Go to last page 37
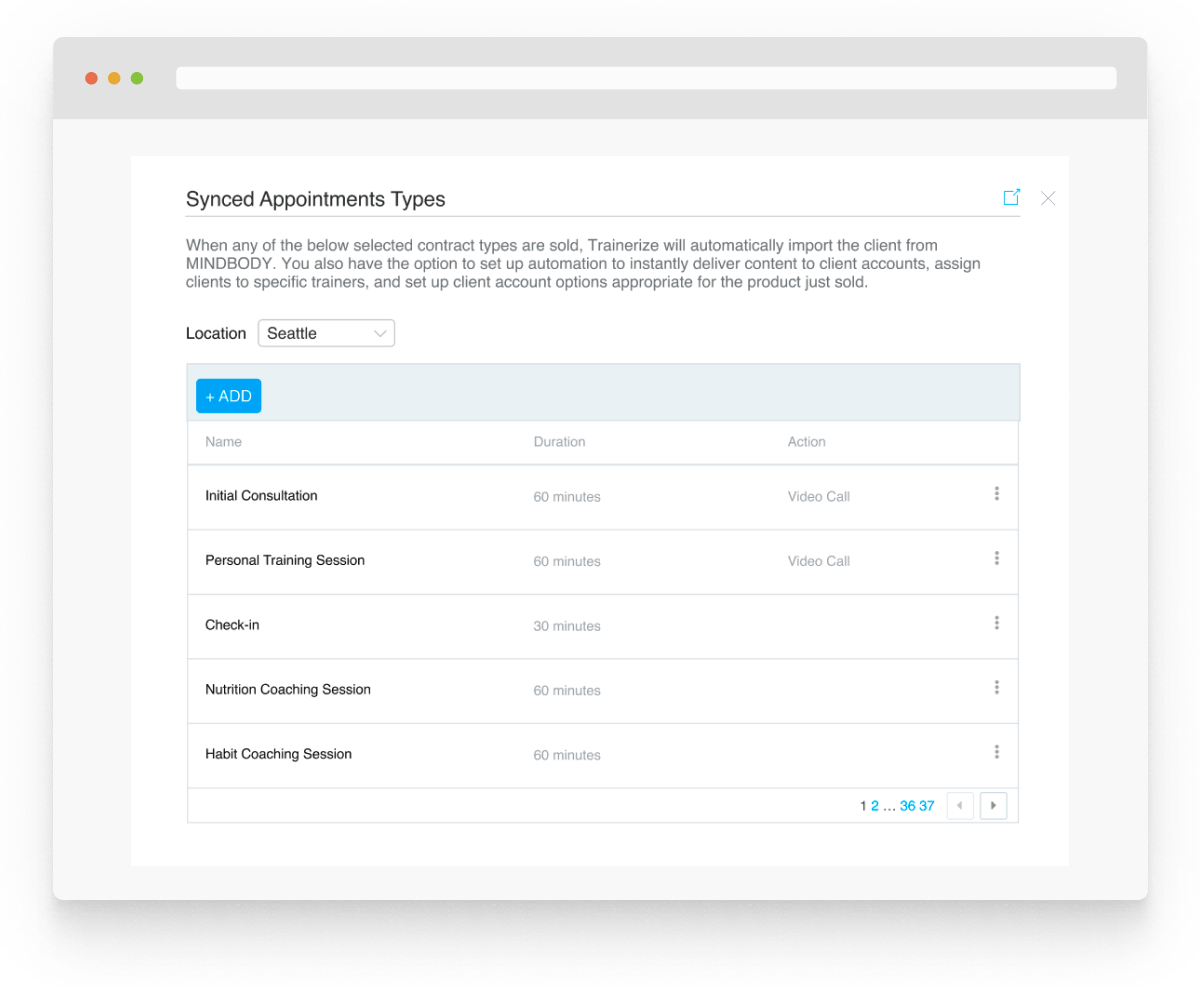Viewport: 1200px width, 987px height. (926, 806)
